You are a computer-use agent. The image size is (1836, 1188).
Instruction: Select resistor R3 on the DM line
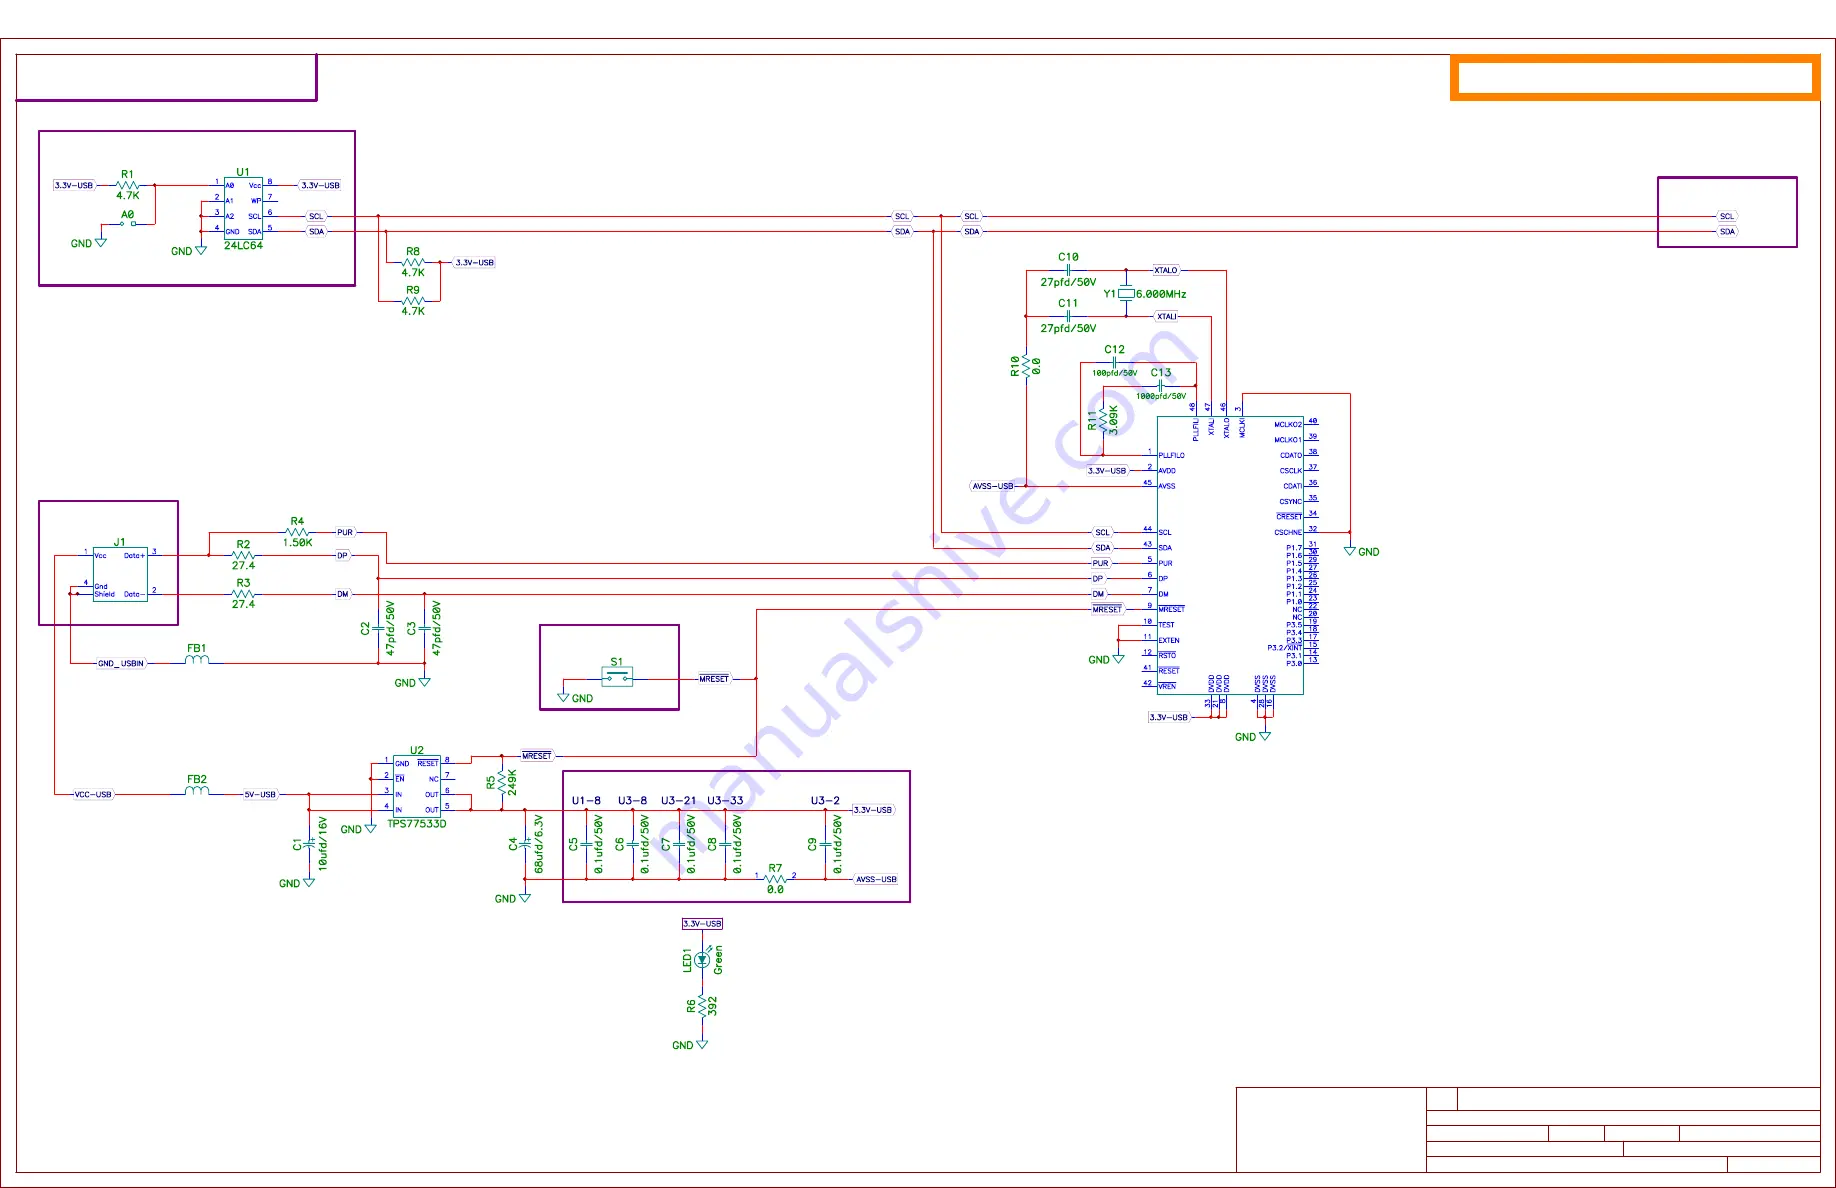243,594
